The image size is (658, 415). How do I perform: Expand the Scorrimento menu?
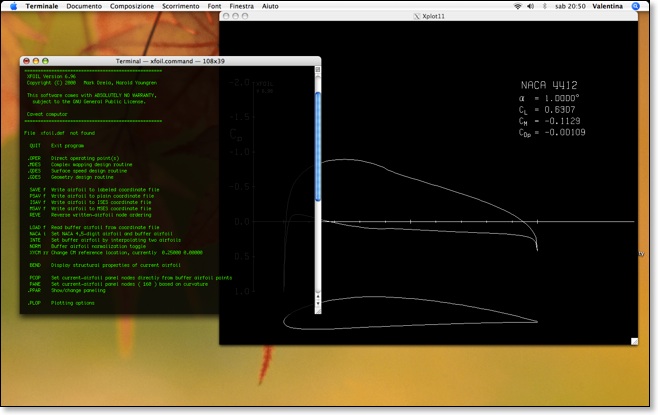181,6
